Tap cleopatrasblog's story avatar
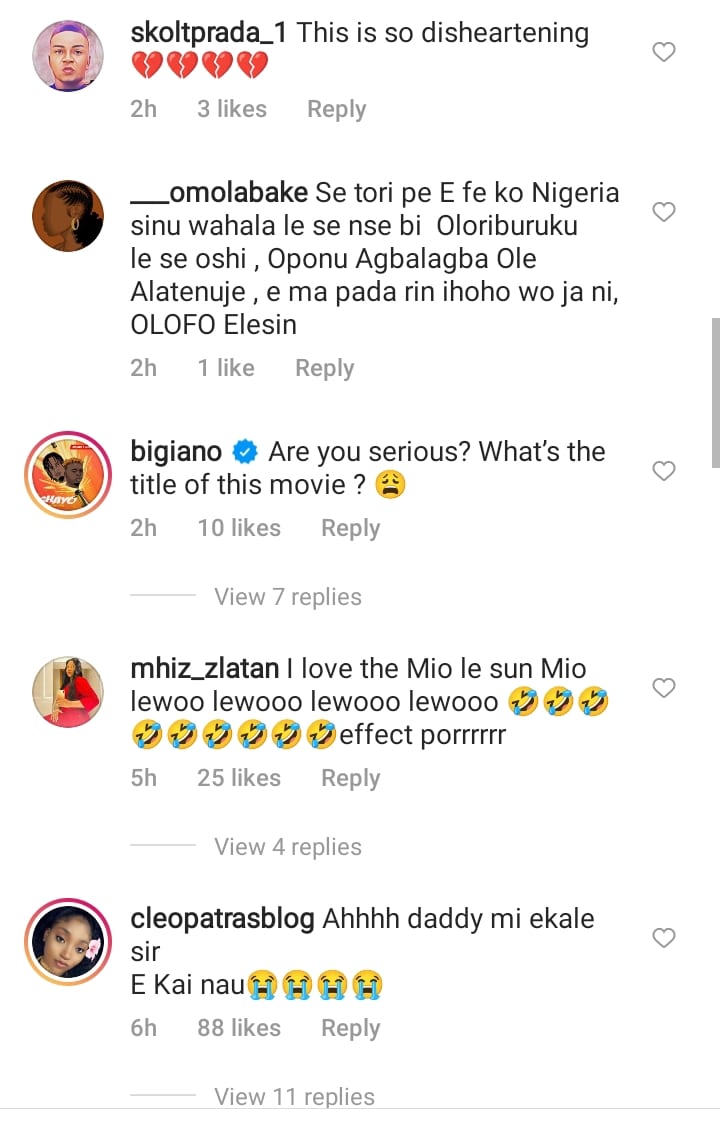This screenshot has height=1127, width=720. pyautogui.click(x=68, y=940)
